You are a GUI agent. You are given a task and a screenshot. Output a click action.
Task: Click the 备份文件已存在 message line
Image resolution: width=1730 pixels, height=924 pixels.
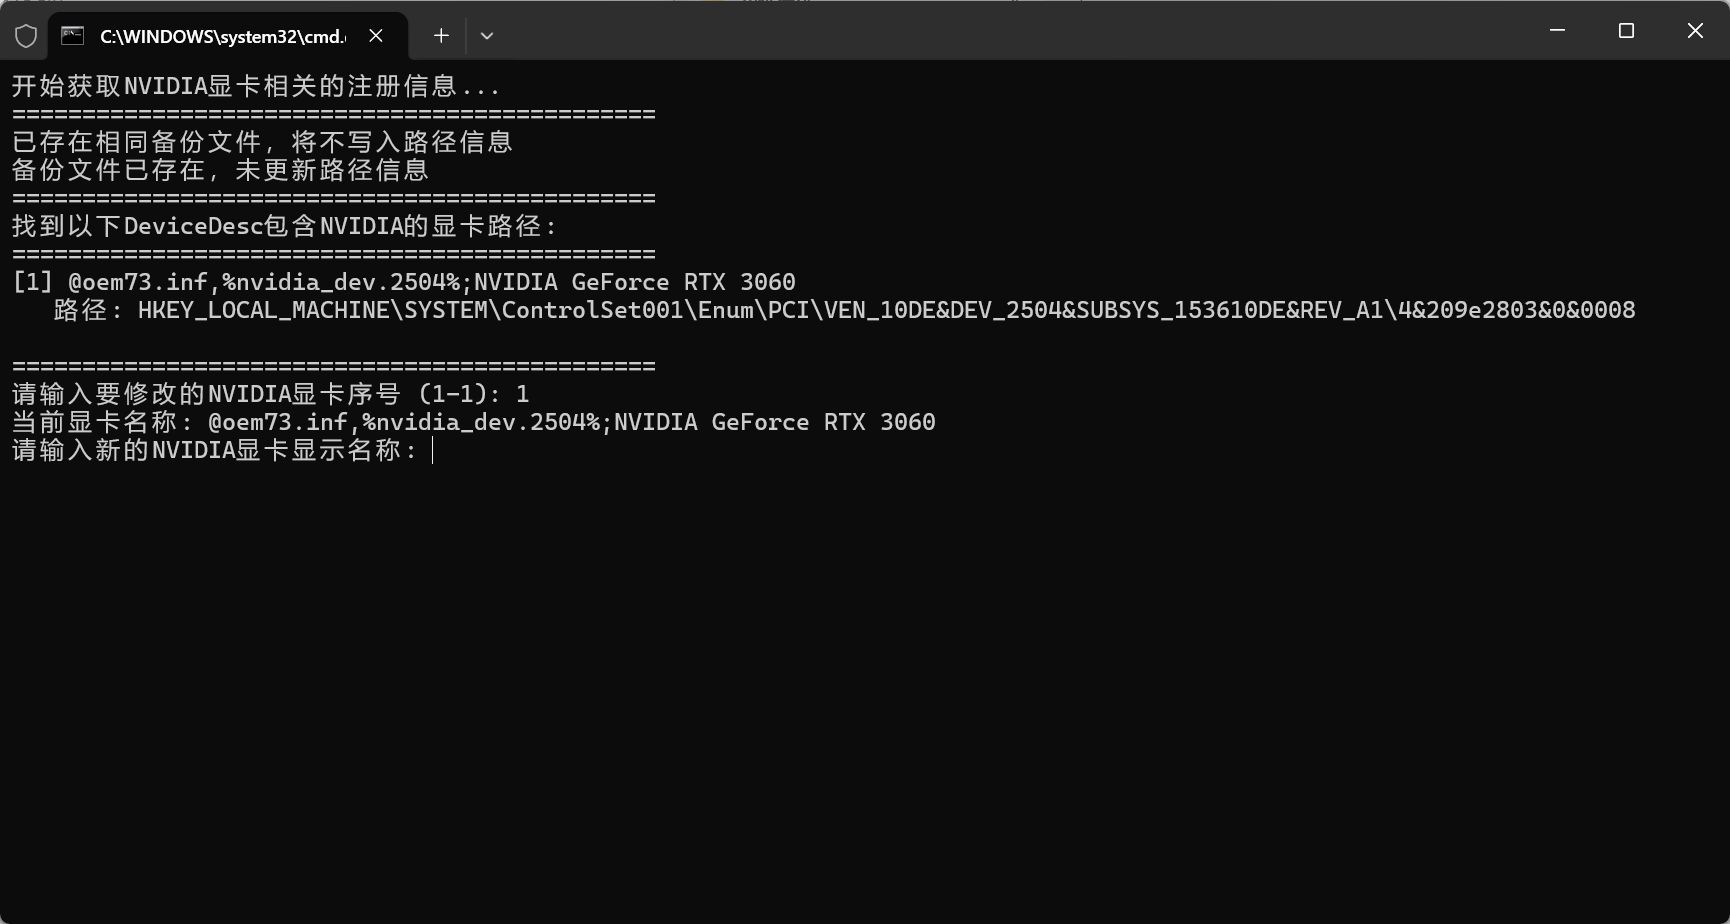[220, 171]
